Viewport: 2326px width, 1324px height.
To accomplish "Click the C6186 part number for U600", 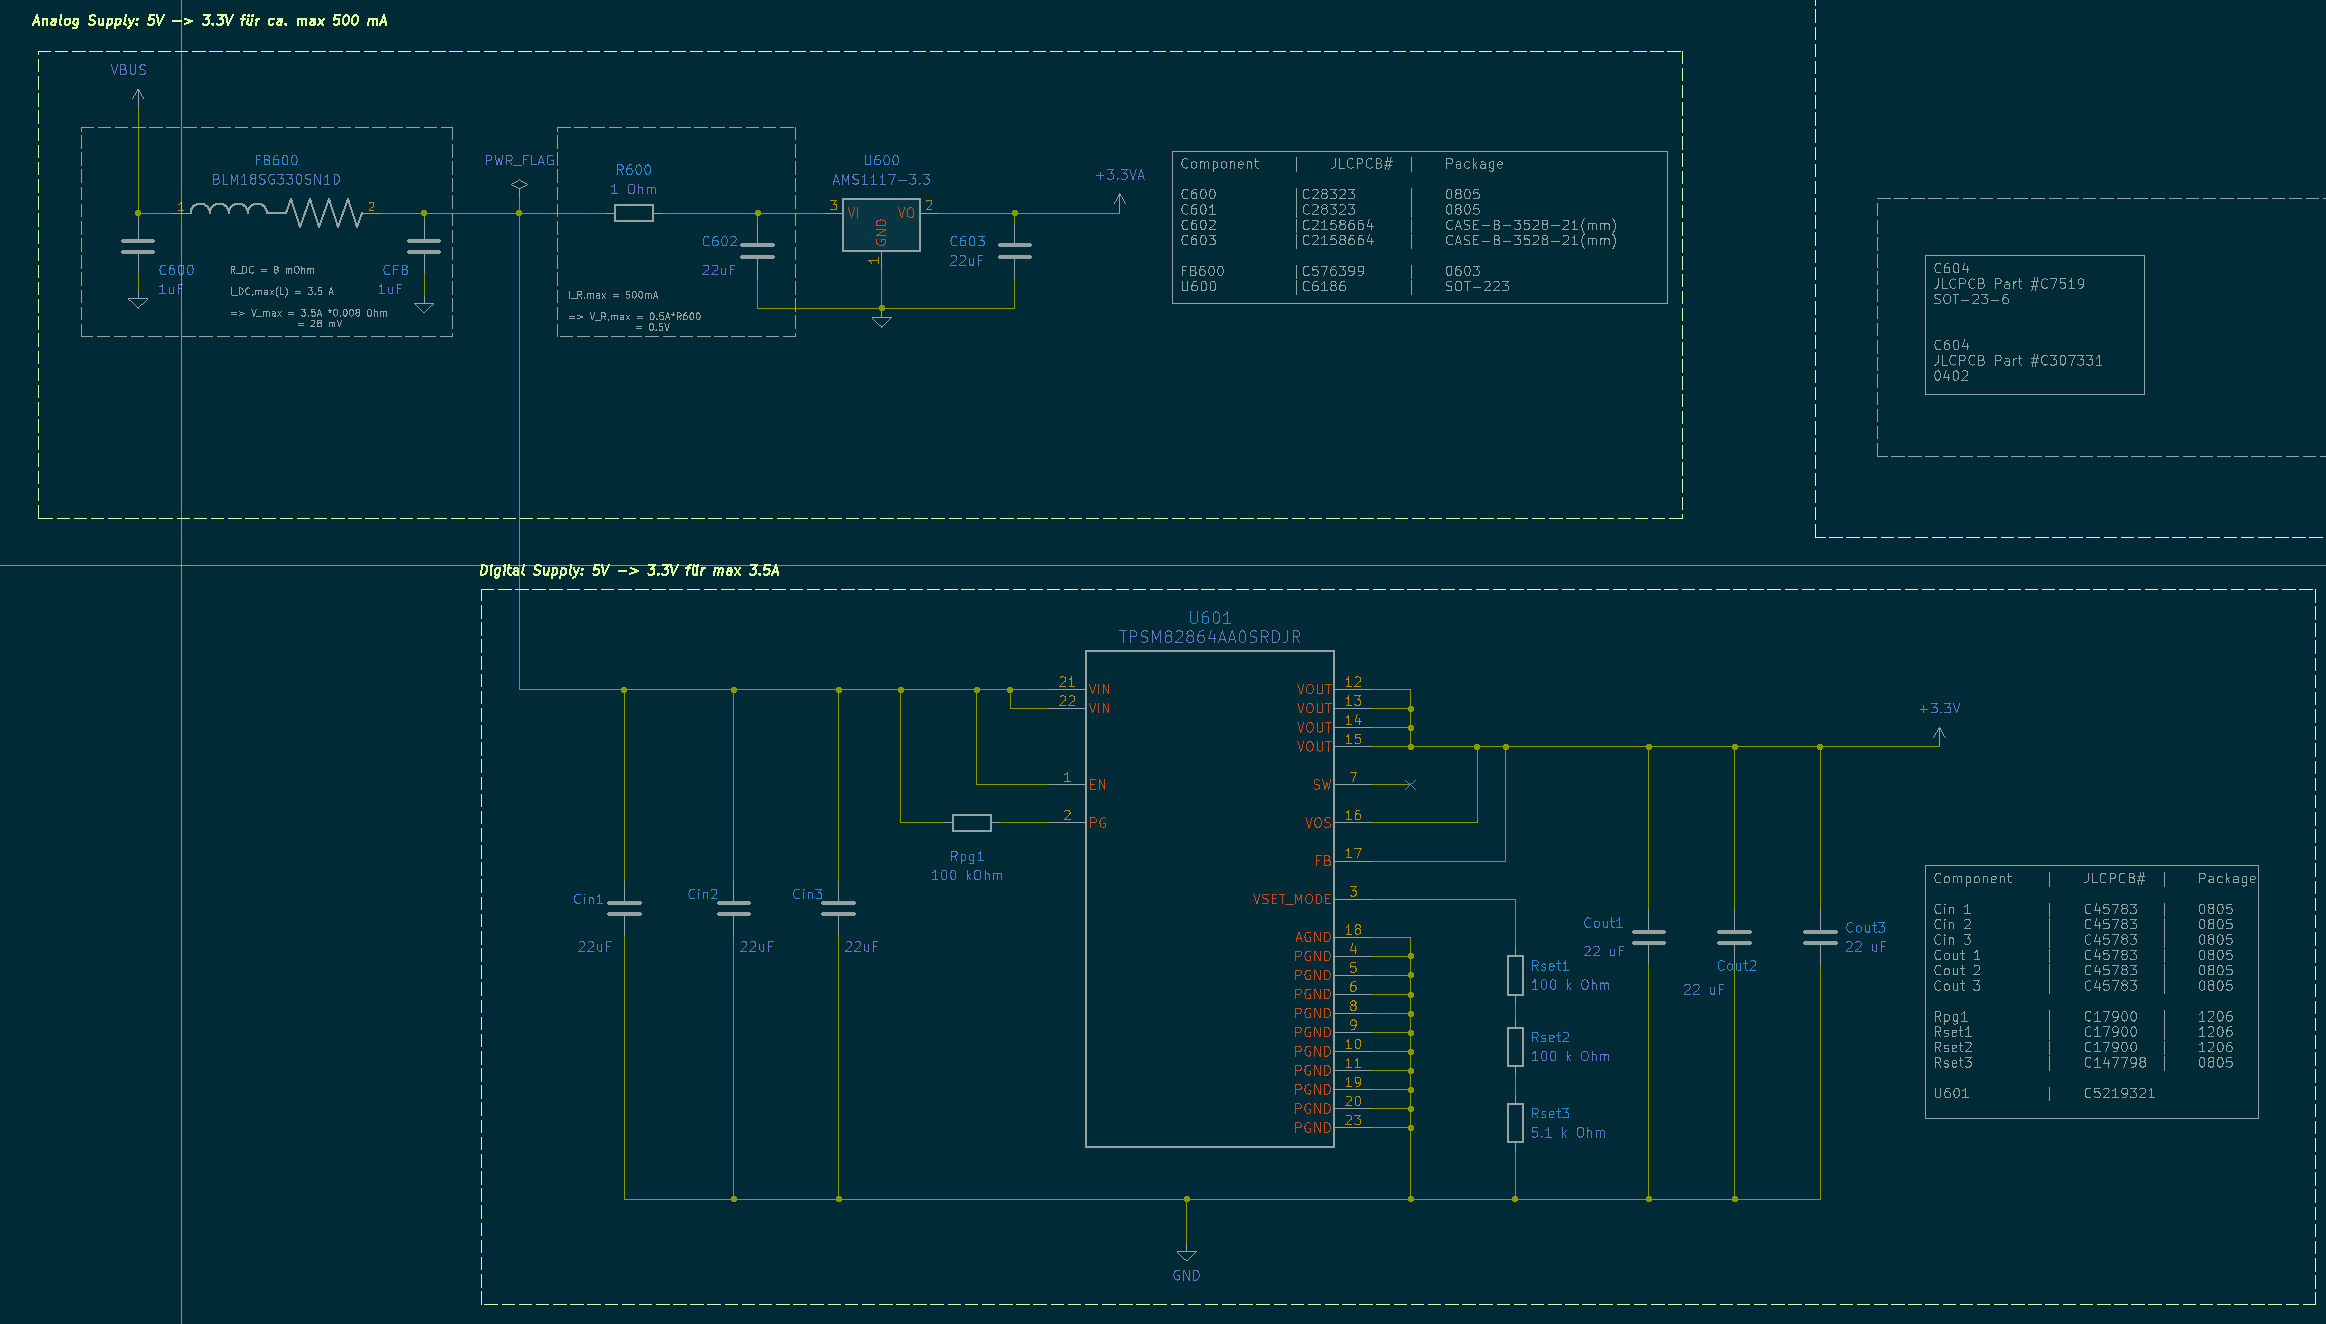I will tap(1324, 286).
